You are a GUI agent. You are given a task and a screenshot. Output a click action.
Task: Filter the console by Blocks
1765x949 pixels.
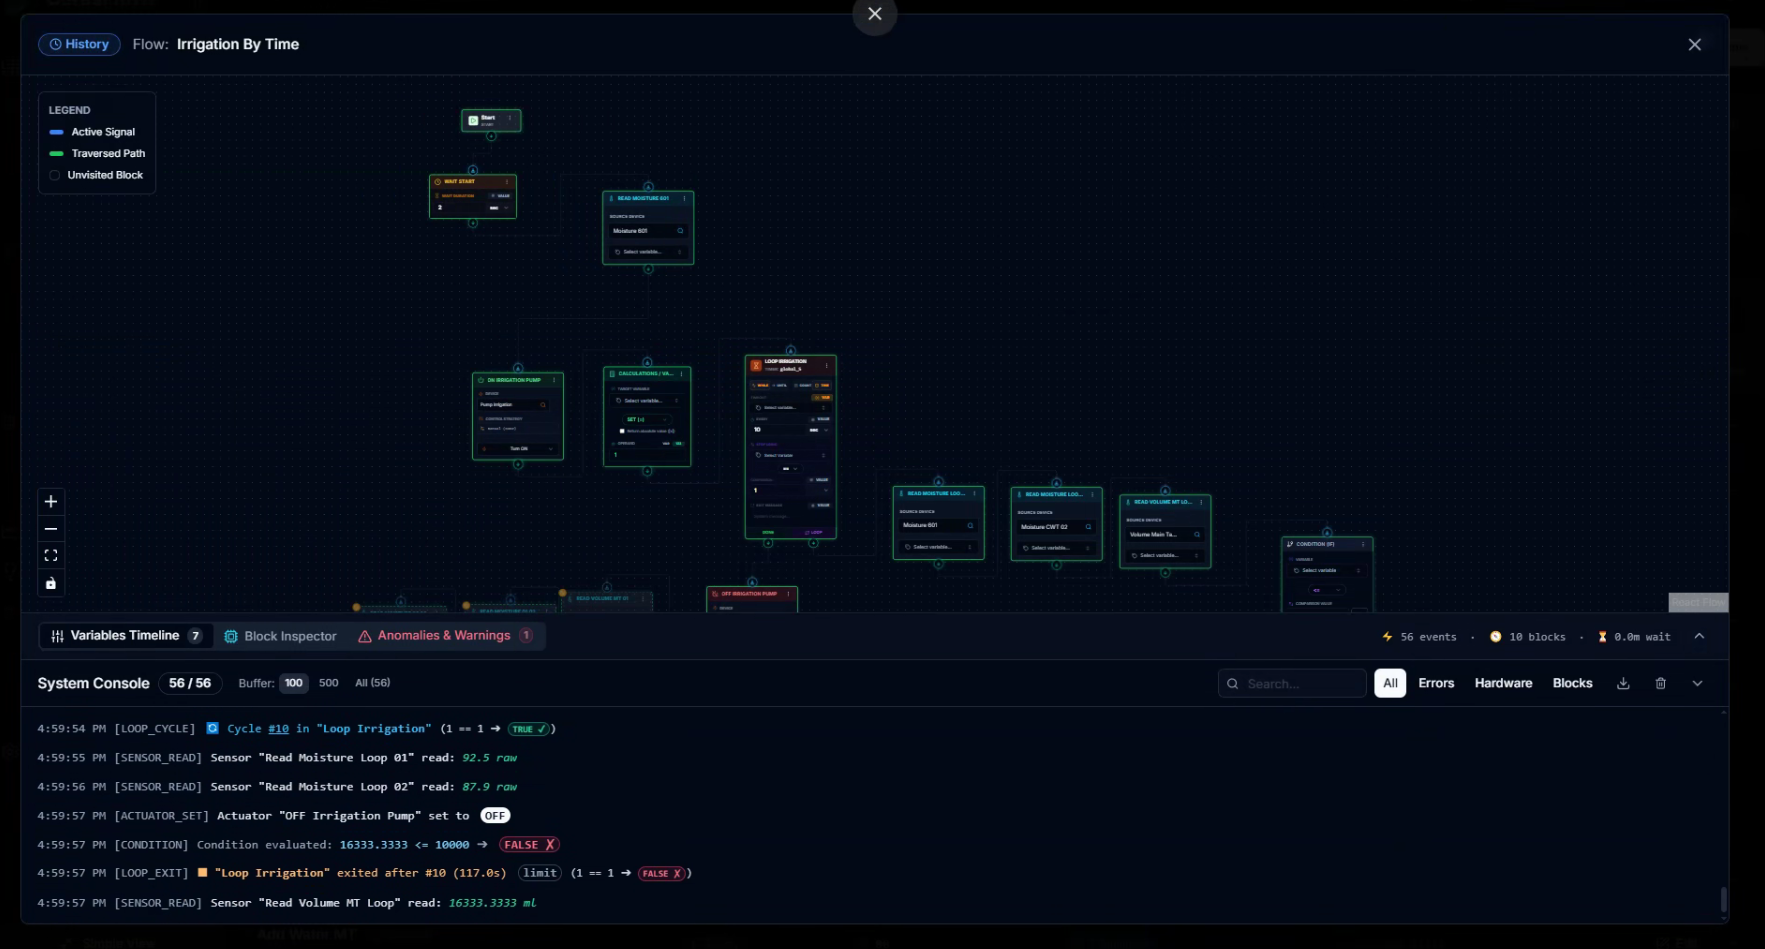point(1572,683)
